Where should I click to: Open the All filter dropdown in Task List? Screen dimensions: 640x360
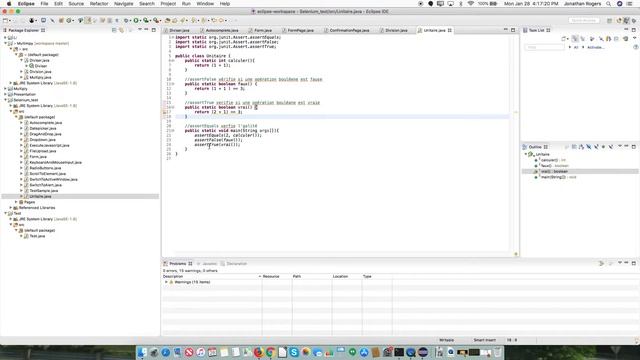coord(570,47)
